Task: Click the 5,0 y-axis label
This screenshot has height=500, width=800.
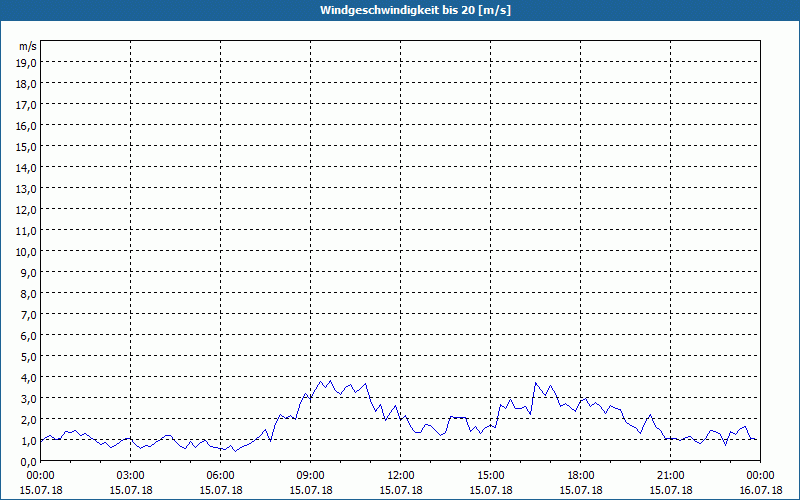Action: 29,357
